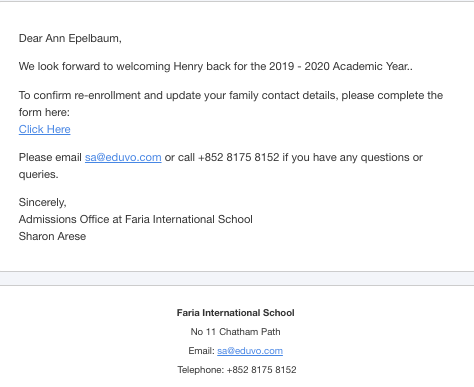Click the name Henry in the welcome sentence
This screenshot has height=387, width=474.
click(188, 66)
